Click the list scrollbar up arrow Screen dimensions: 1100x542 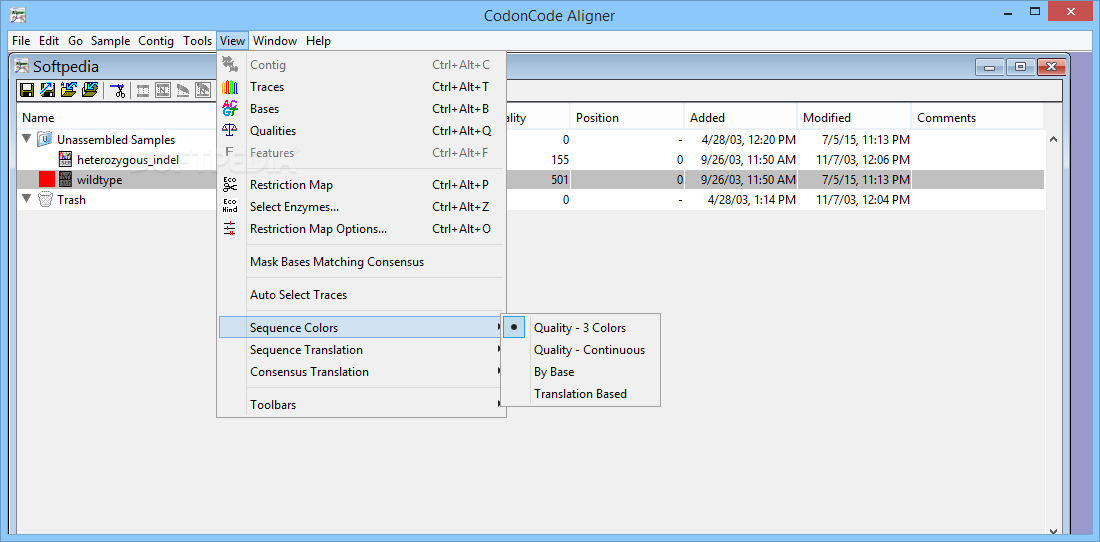tap(1052, 140)
